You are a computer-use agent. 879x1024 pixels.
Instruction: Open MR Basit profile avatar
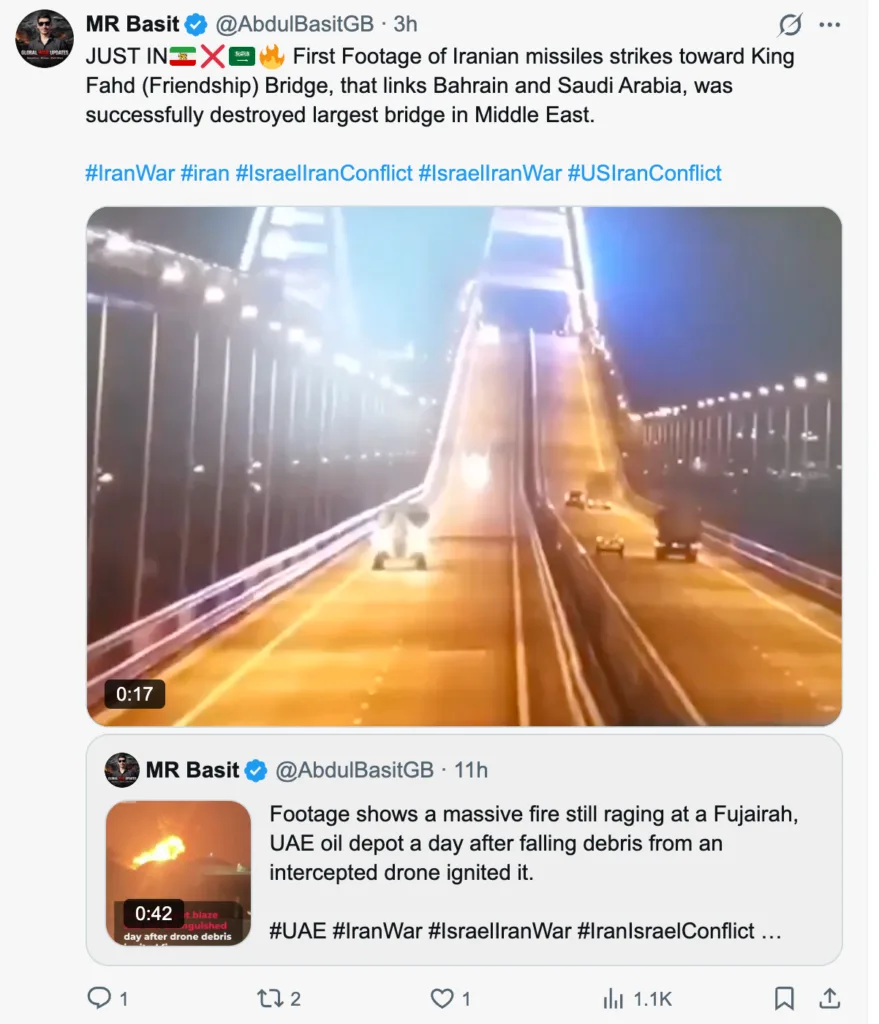[44, 39]
